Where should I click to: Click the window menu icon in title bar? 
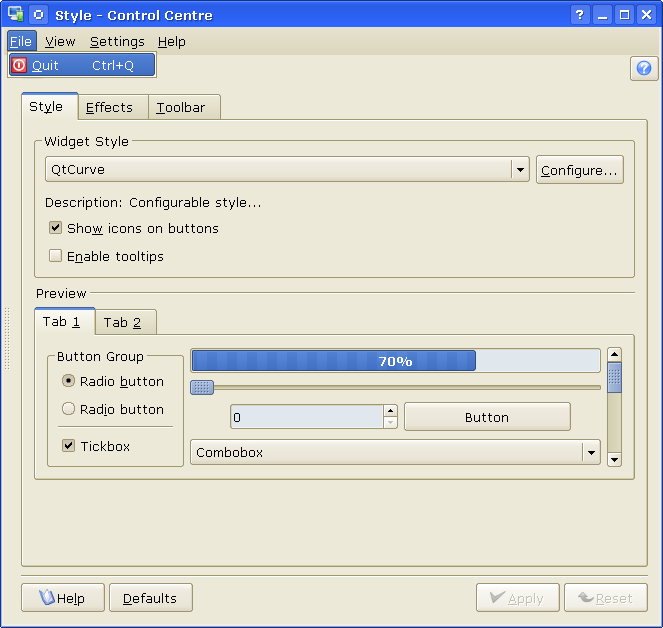click(16, 14)
